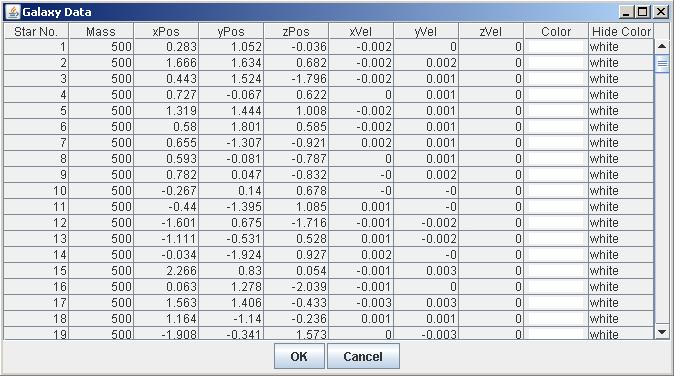The height and width of the screenshot is (376, 674).
Task: Select the Hide Color column header
Action: click(621, 31)
